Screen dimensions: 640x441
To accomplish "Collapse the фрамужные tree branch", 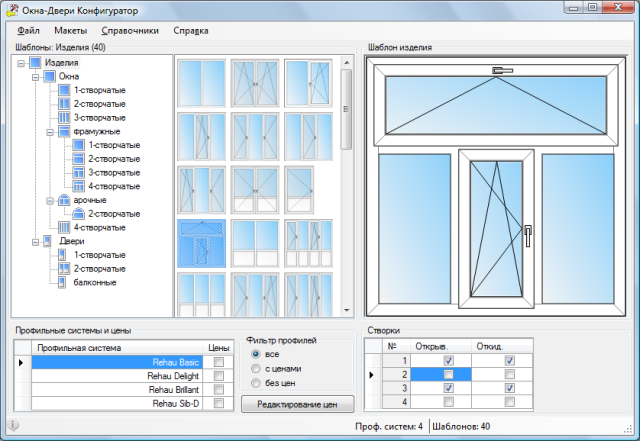I will click(x=51, y=131).
